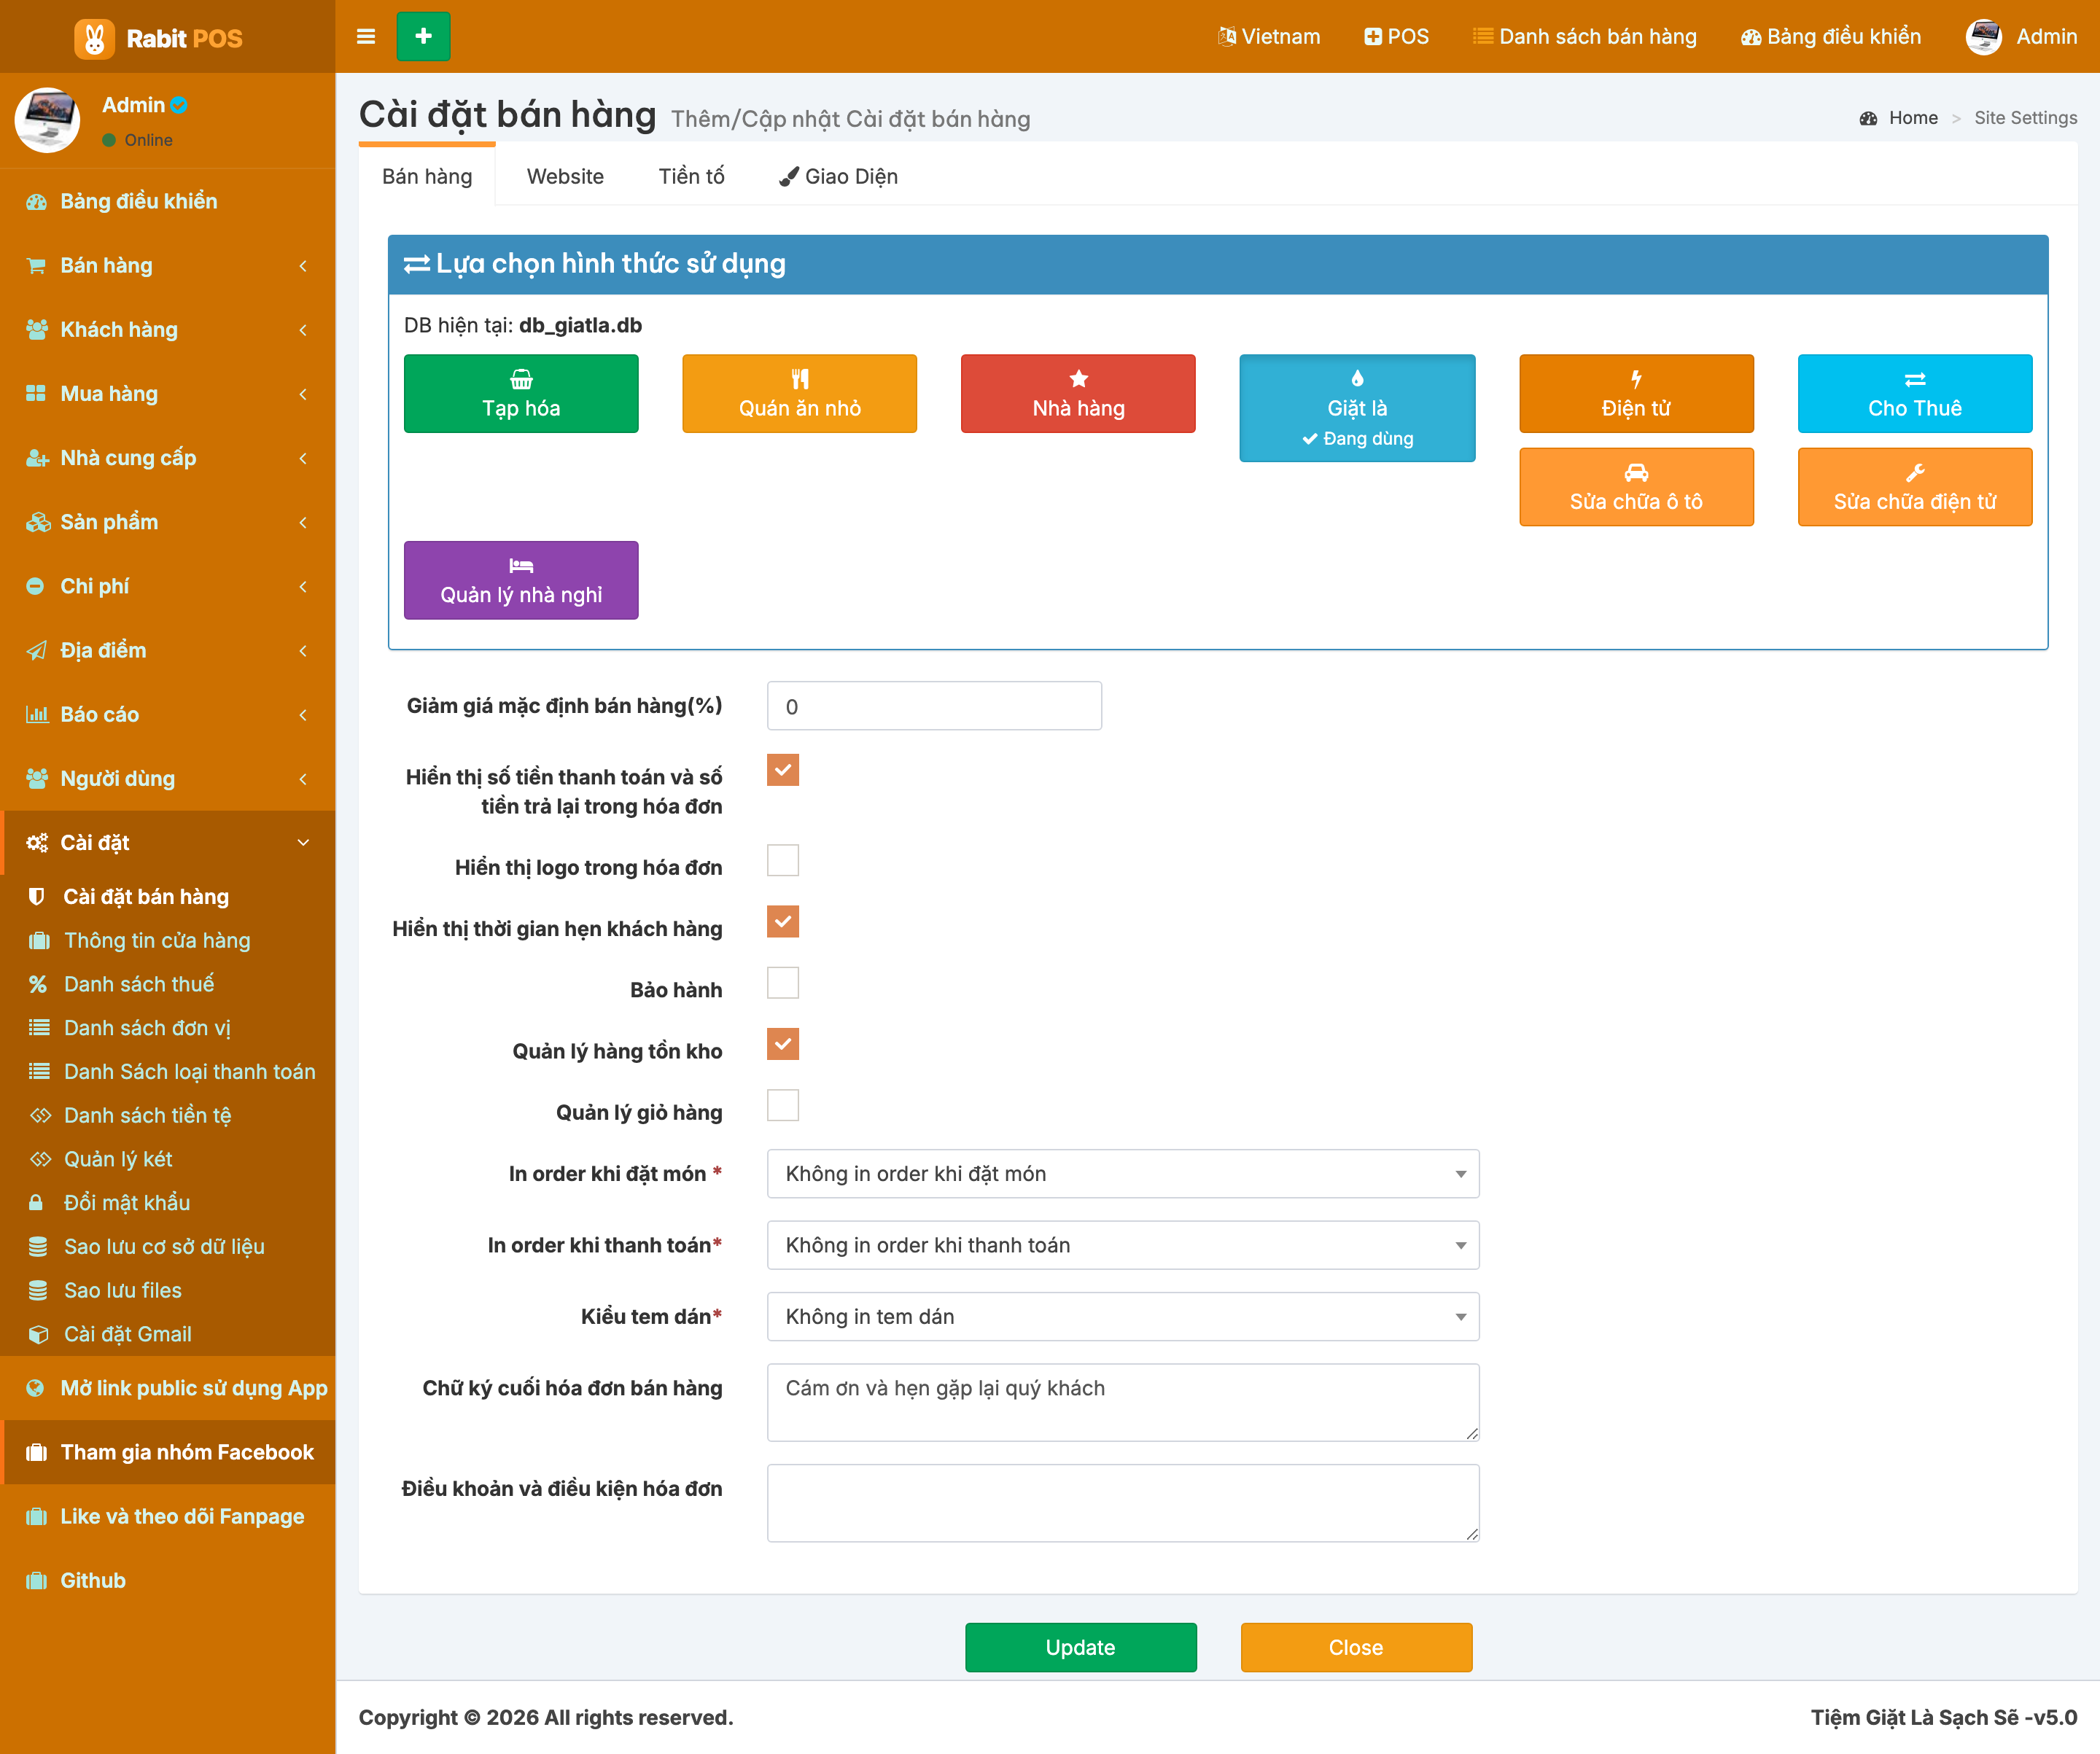Enable the Quản lý giỏ hàng checkbox
Image resolution: width=2100 pixels, height=1754 pixels.
point(783,1105)
